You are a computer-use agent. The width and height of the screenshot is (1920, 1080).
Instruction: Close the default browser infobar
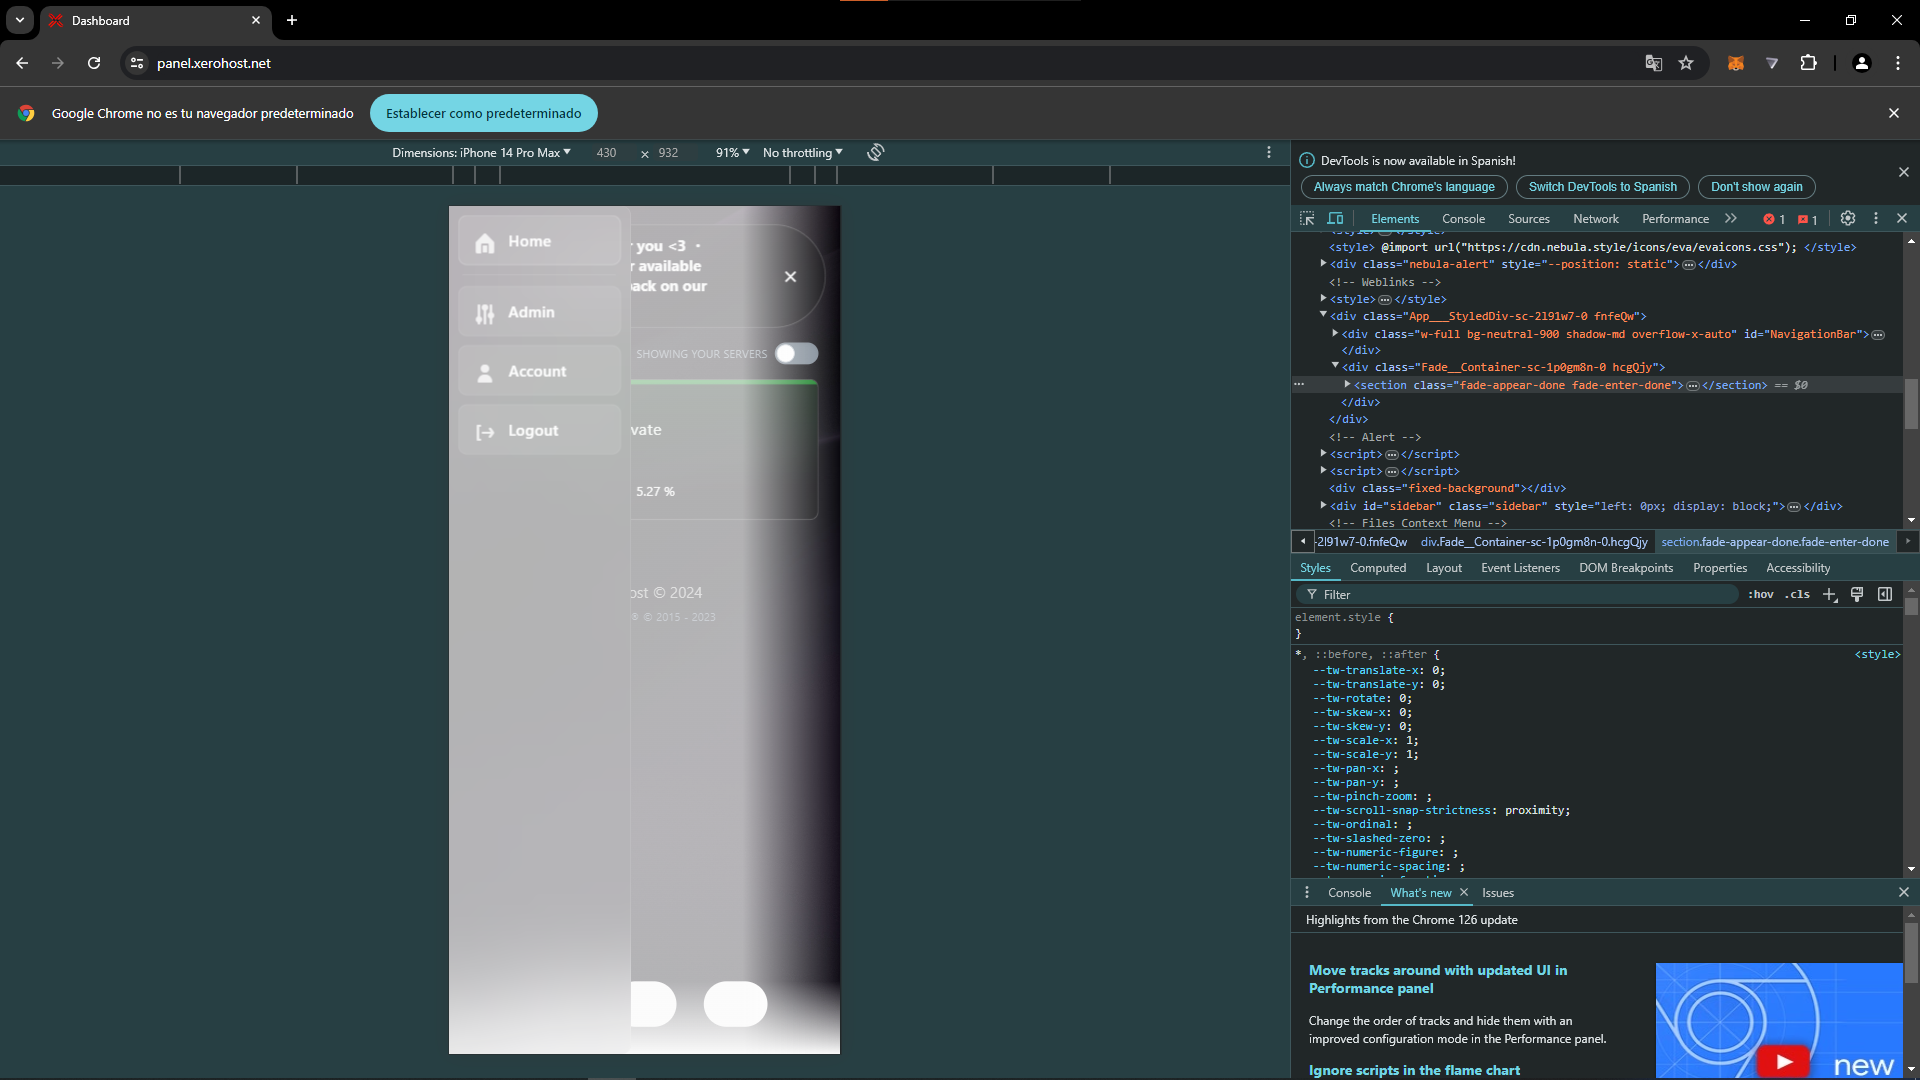[x=1893, y=113]
